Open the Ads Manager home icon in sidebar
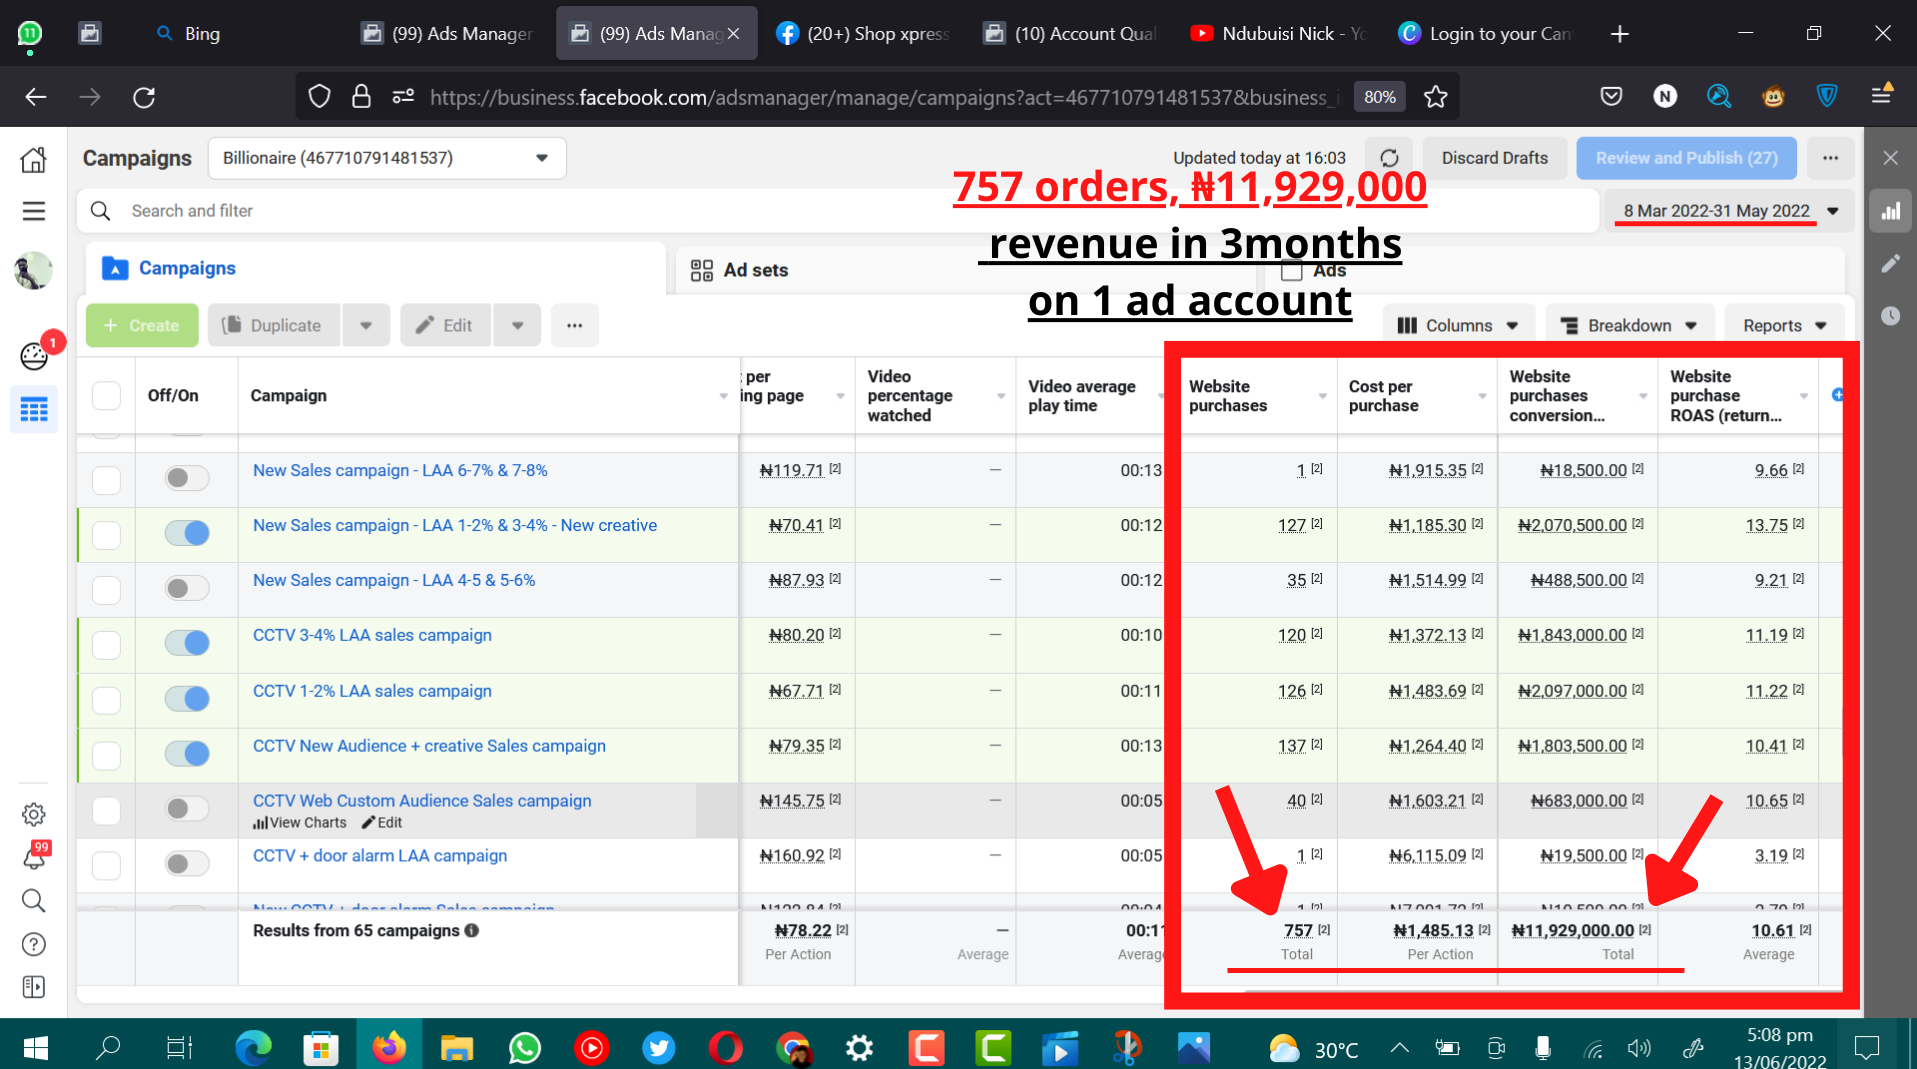Image resolution: width=1917 pixels, height=1069 pixels. pos(34,160)
